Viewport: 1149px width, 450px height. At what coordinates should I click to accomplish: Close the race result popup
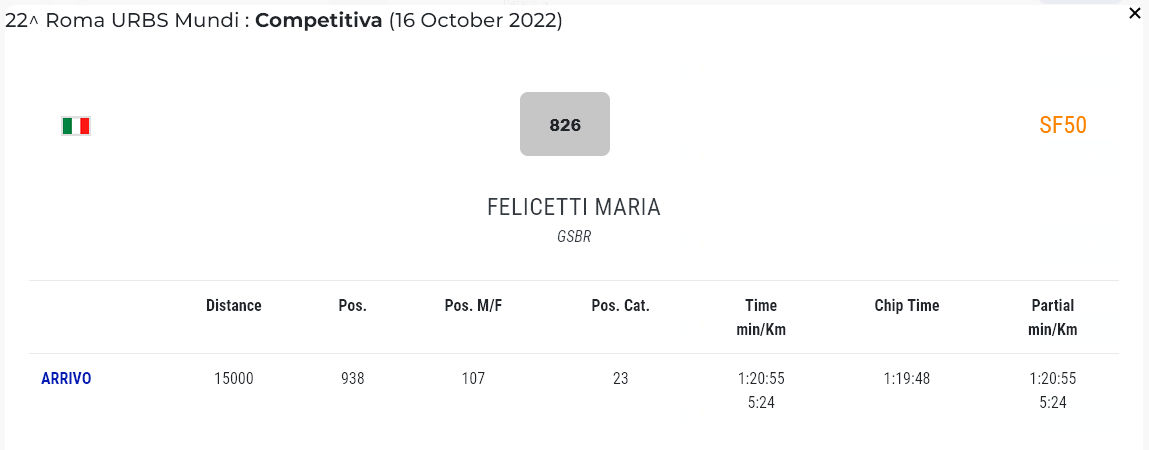[1134, 14]
